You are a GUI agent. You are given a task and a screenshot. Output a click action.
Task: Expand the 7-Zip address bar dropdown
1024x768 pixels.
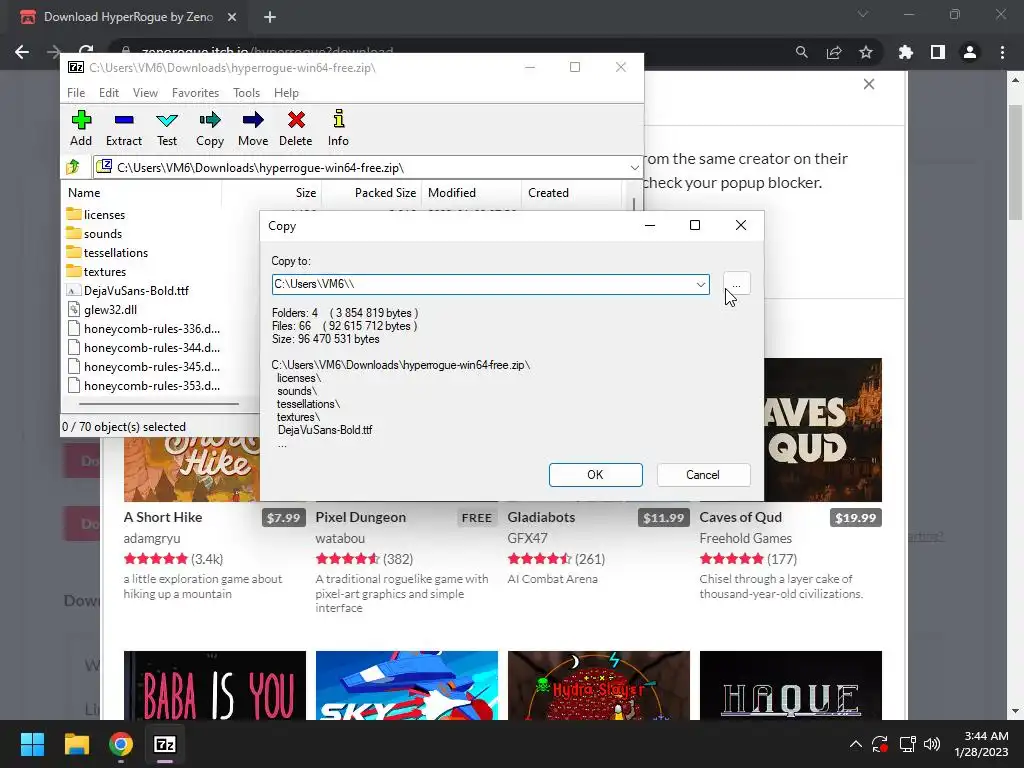pos(634,168)
